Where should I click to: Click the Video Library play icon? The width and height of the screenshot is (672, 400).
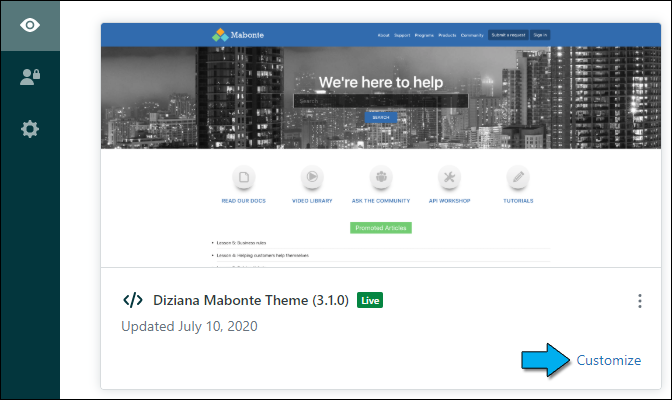pos(312,177)
